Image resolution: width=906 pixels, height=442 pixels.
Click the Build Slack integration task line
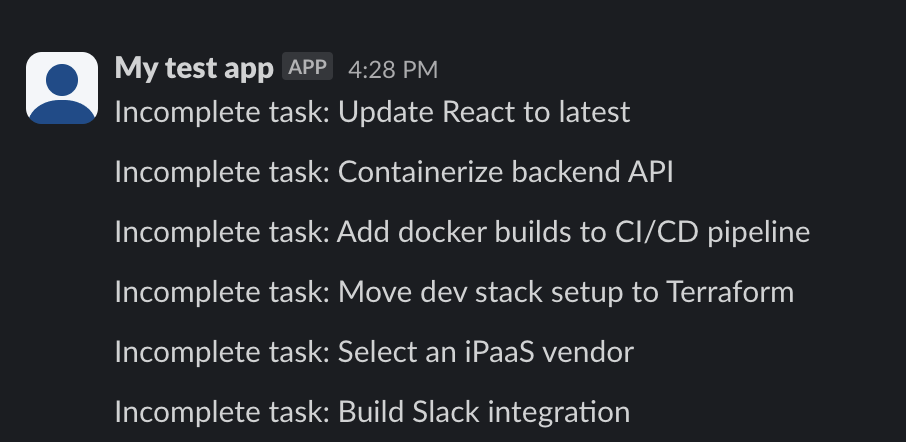point(372,413)
